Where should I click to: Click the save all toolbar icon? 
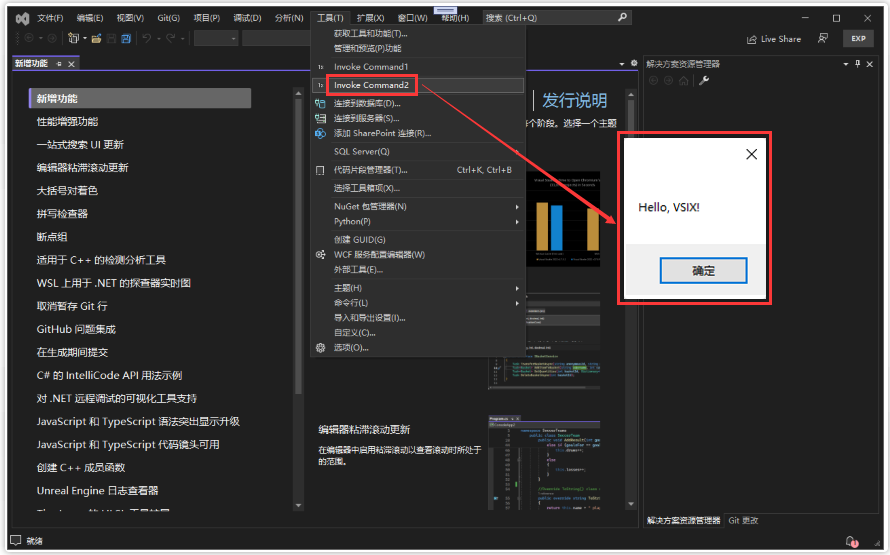point(126,38)
